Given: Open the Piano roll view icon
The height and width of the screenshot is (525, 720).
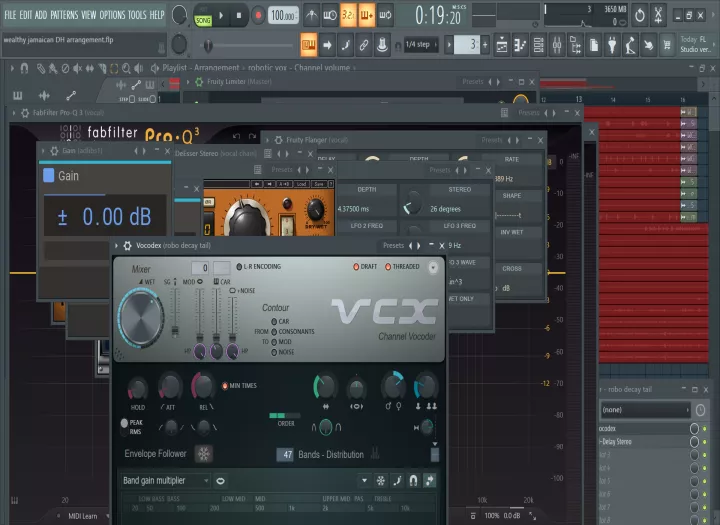Looking at the screenshot, I should coord(520,45).
